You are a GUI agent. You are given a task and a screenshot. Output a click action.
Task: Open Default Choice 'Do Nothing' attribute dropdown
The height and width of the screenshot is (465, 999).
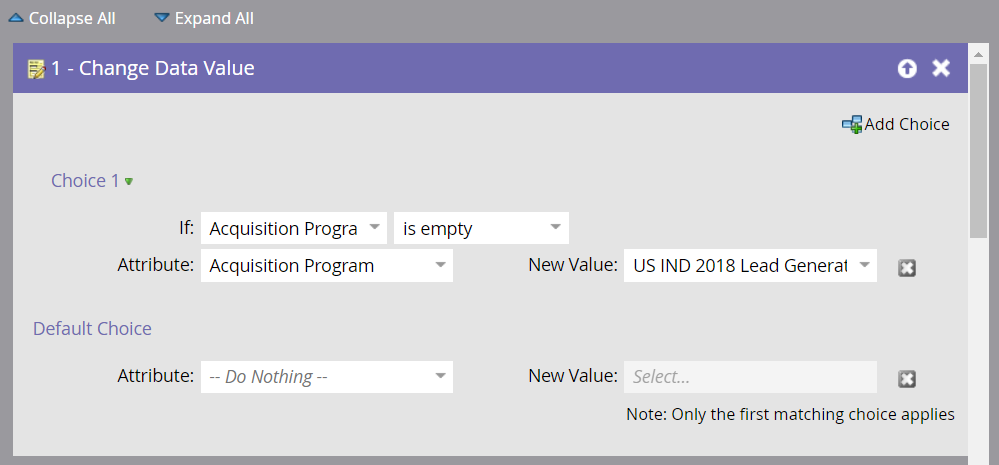pyautogui.click(x=327, y=376)
